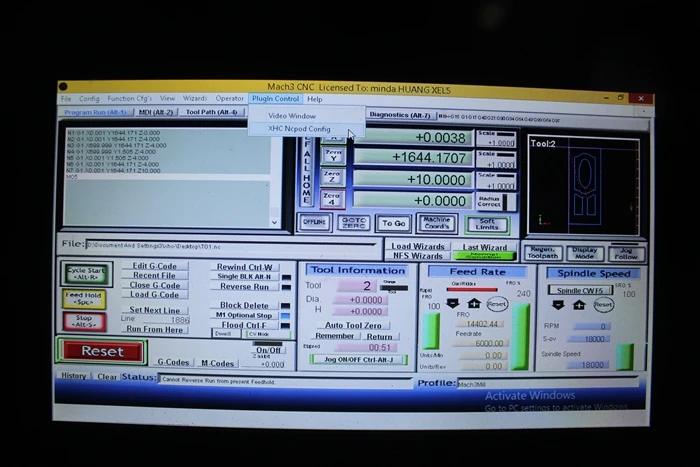Click Zero 4 axis button

pos(332,199)
